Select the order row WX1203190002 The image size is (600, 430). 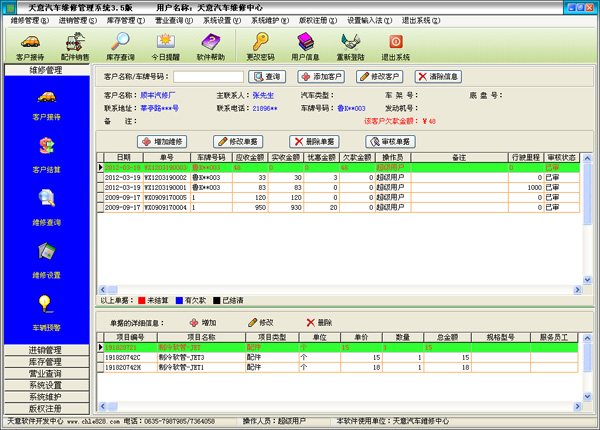point(166,177)
